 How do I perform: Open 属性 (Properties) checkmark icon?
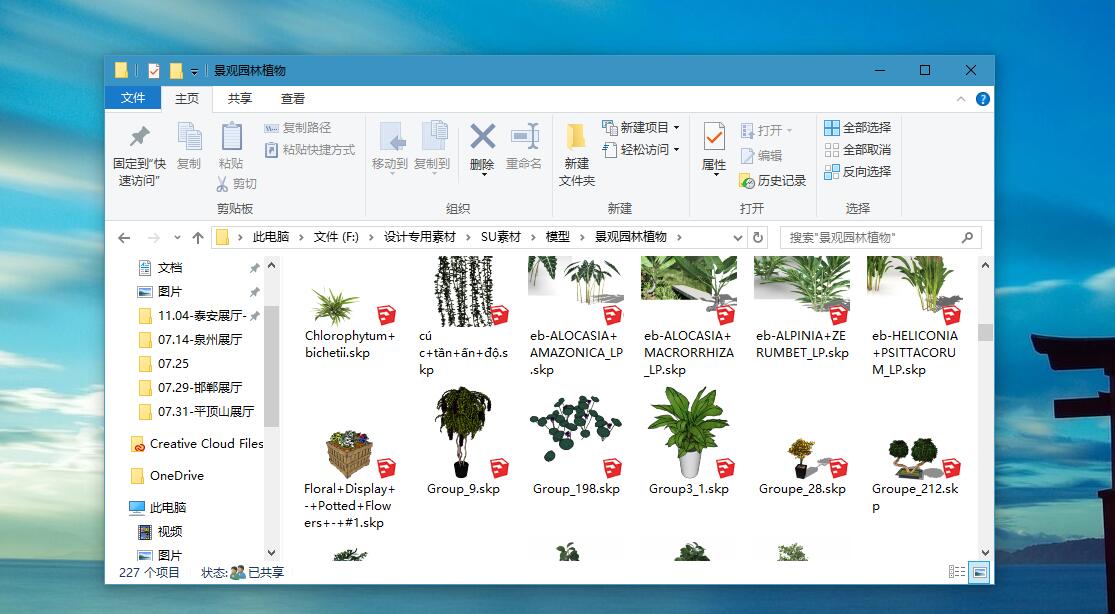(x=714, y=136)
